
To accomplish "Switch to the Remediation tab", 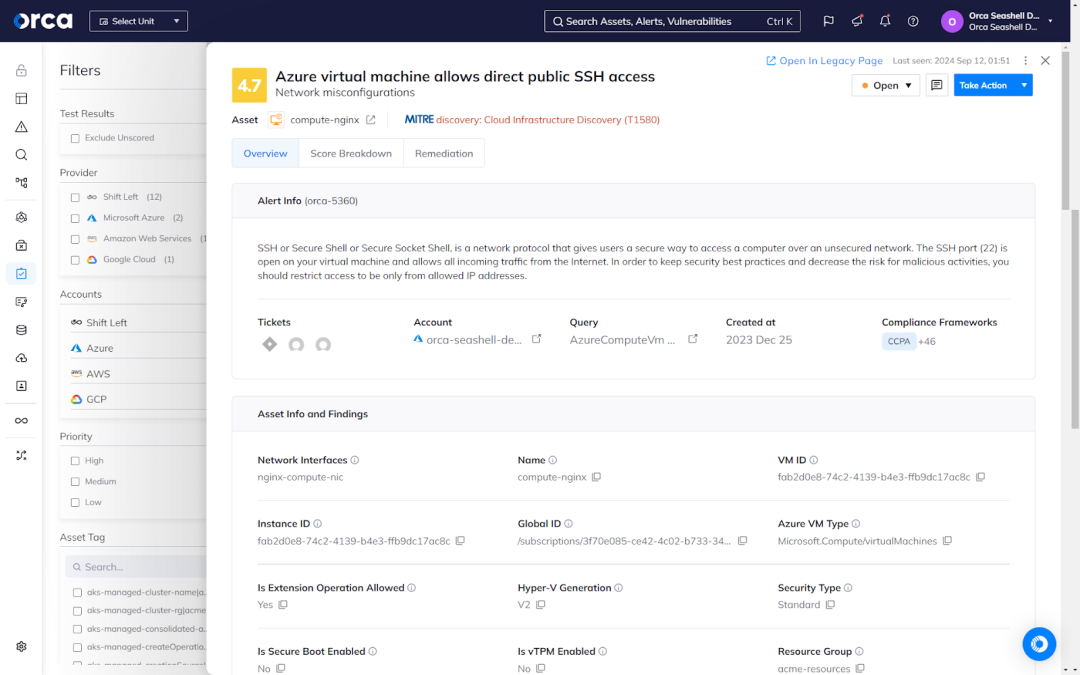I will [x=444, y=154].
